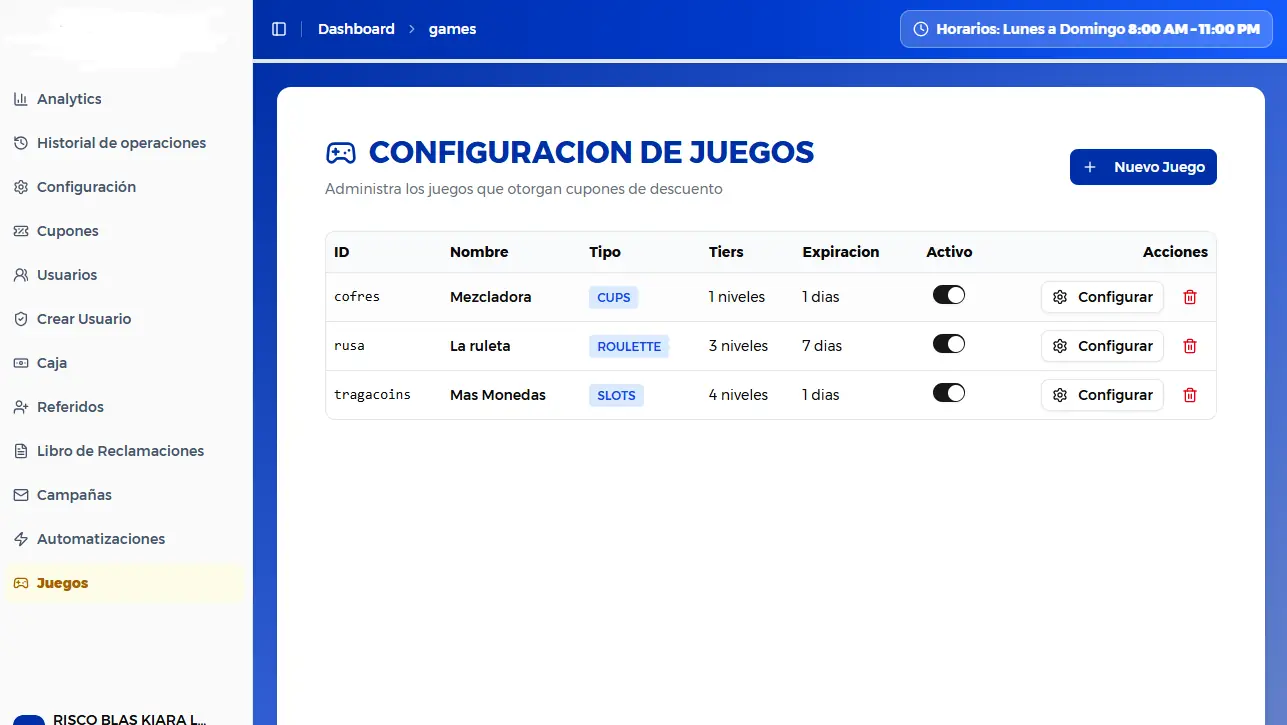Select the Juegos menu item
Screen dimensions: 1287x725
125,583
